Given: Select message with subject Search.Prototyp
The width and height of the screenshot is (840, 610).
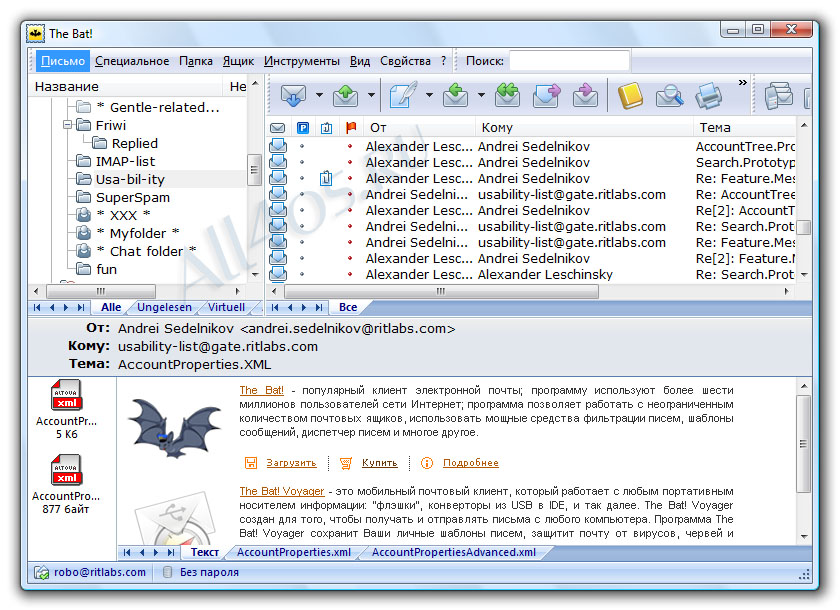Looking at the screenshot, I should click(x=531, y=162).
